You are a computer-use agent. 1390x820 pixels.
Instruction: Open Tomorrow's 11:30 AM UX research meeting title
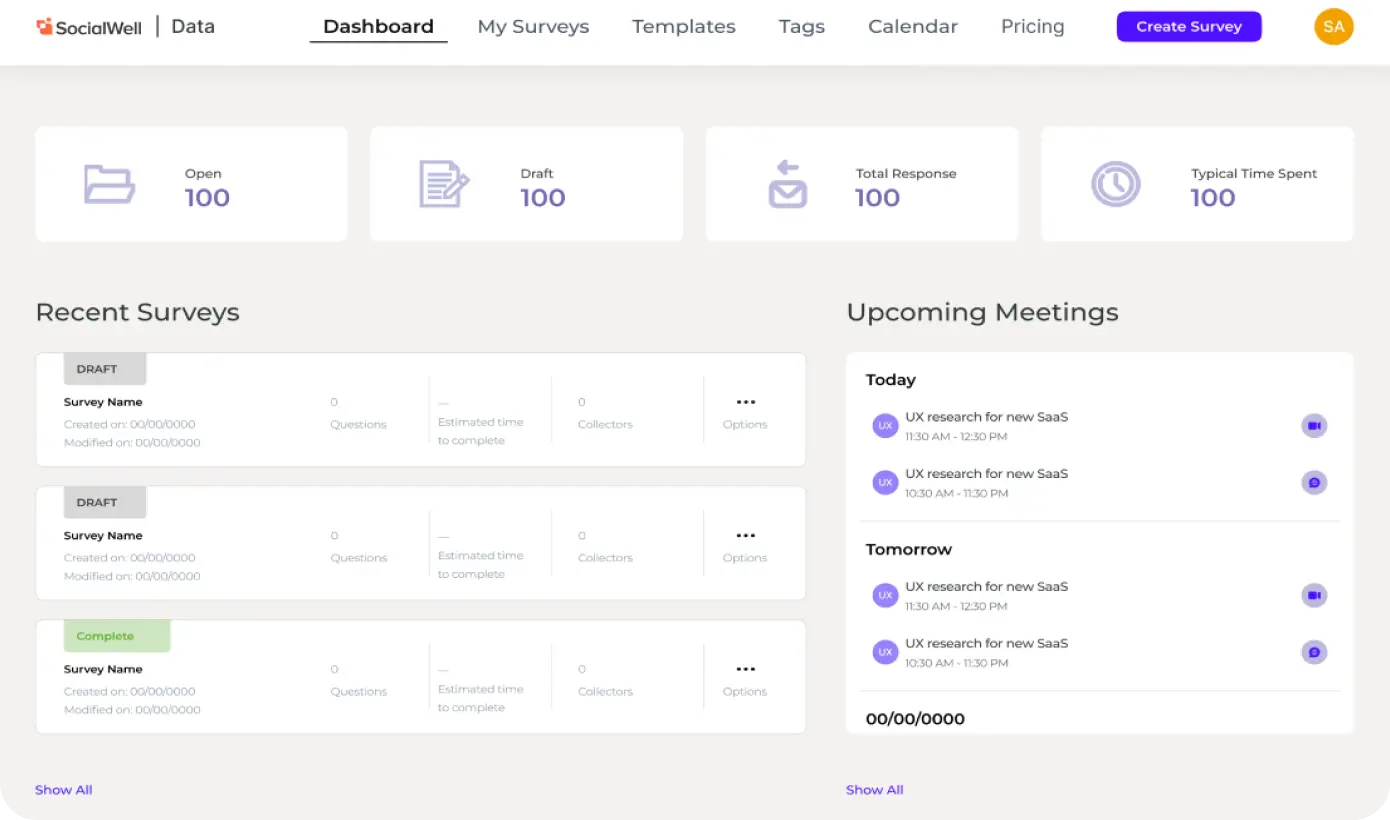pos(987,587)
